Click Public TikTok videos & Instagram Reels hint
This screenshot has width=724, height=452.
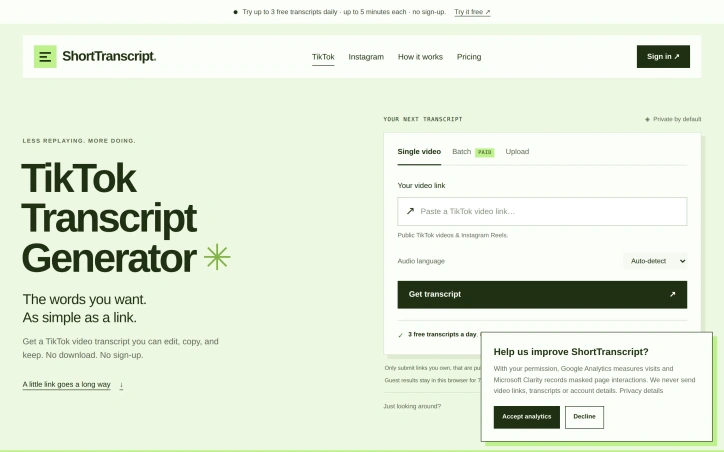[452, 235]
